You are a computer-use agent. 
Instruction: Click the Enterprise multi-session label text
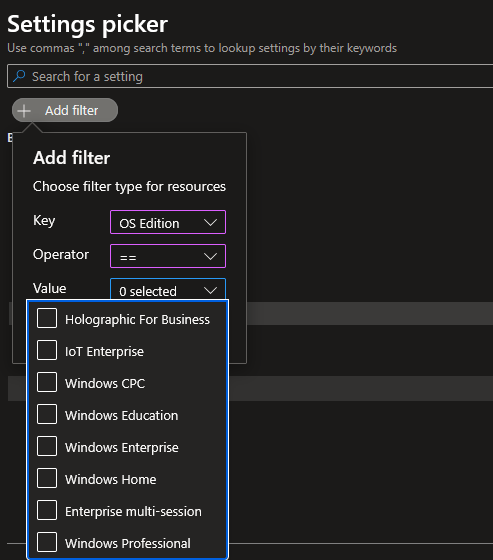click(x=133, y=512)
